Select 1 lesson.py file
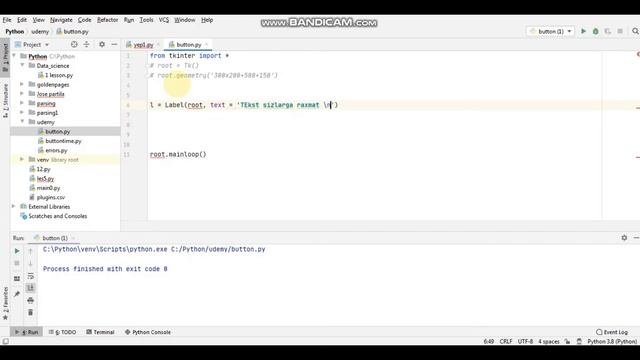640x360 pixels. pyautogui.click(x=59, y=75)
